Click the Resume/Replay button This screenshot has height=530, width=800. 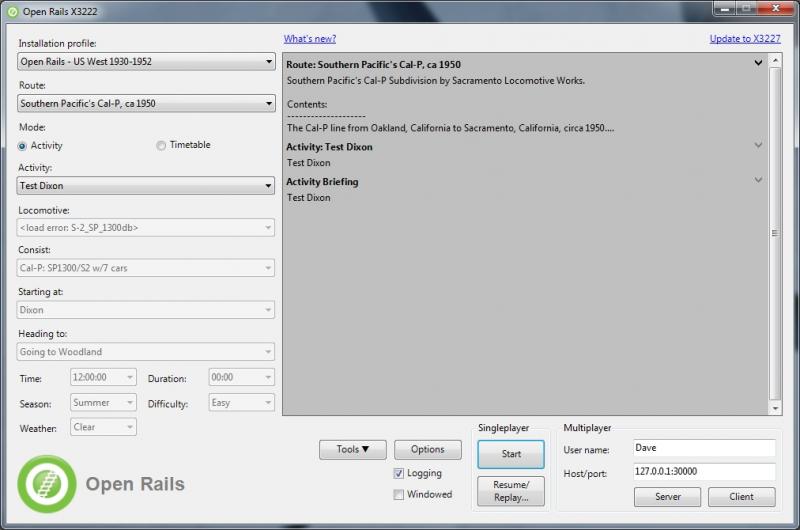tap(511, 491)
